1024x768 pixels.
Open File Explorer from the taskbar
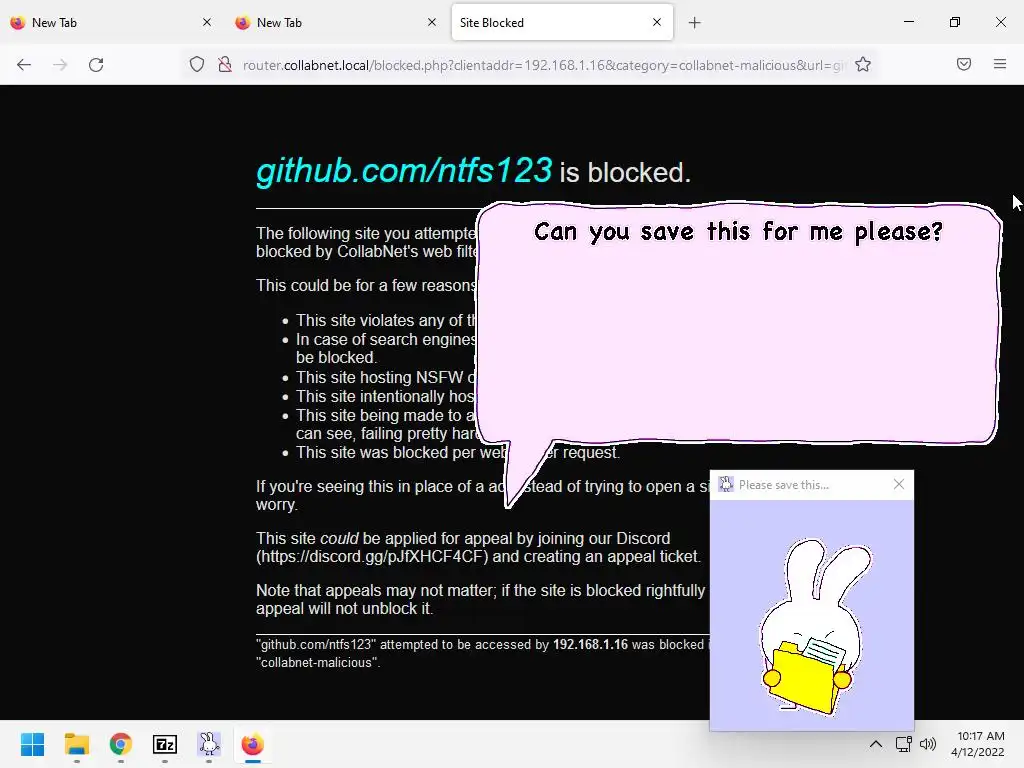[x=76, y=744]
